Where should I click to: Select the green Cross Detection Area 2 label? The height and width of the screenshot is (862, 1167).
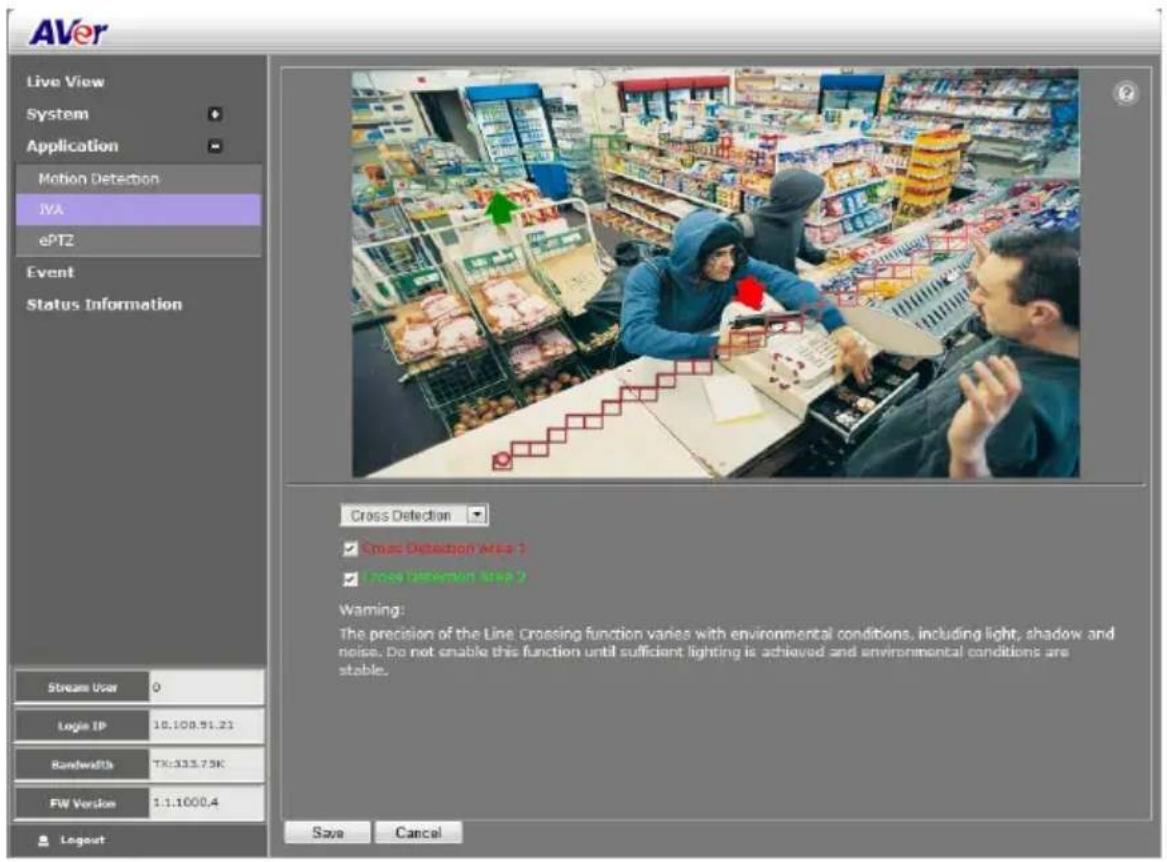(x=444, y=577)
